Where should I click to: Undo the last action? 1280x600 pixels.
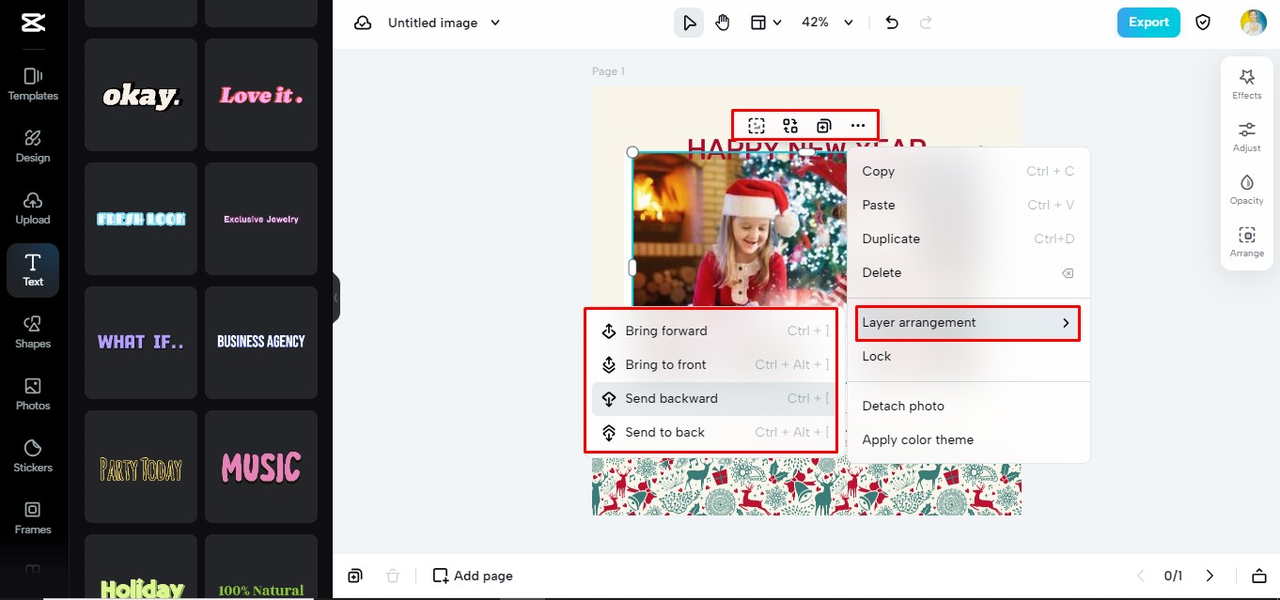tap(892, 22)
